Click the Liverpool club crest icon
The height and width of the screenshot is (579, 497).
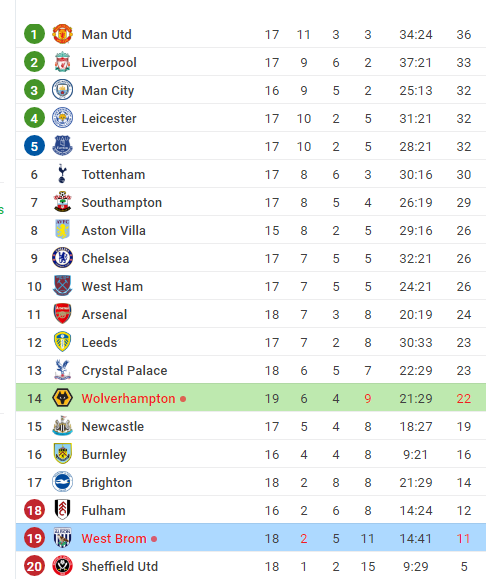click(x=62, y=62)
